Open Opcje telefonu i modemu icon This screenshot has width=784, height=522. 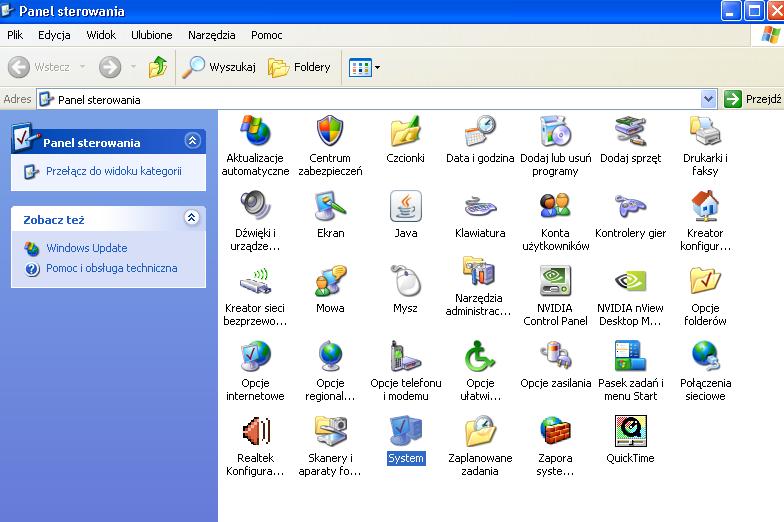click(x=405, y=356)
